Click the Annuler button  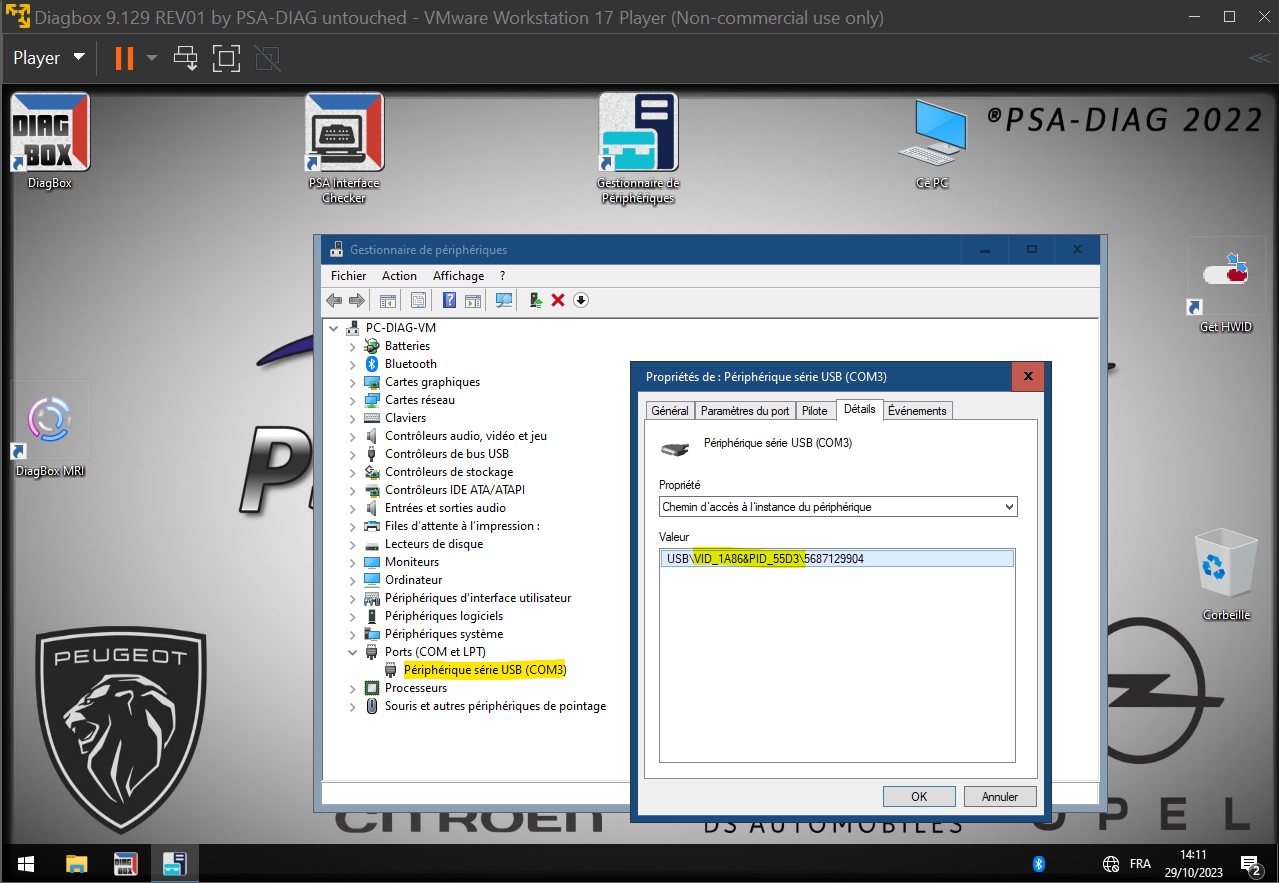999,796
